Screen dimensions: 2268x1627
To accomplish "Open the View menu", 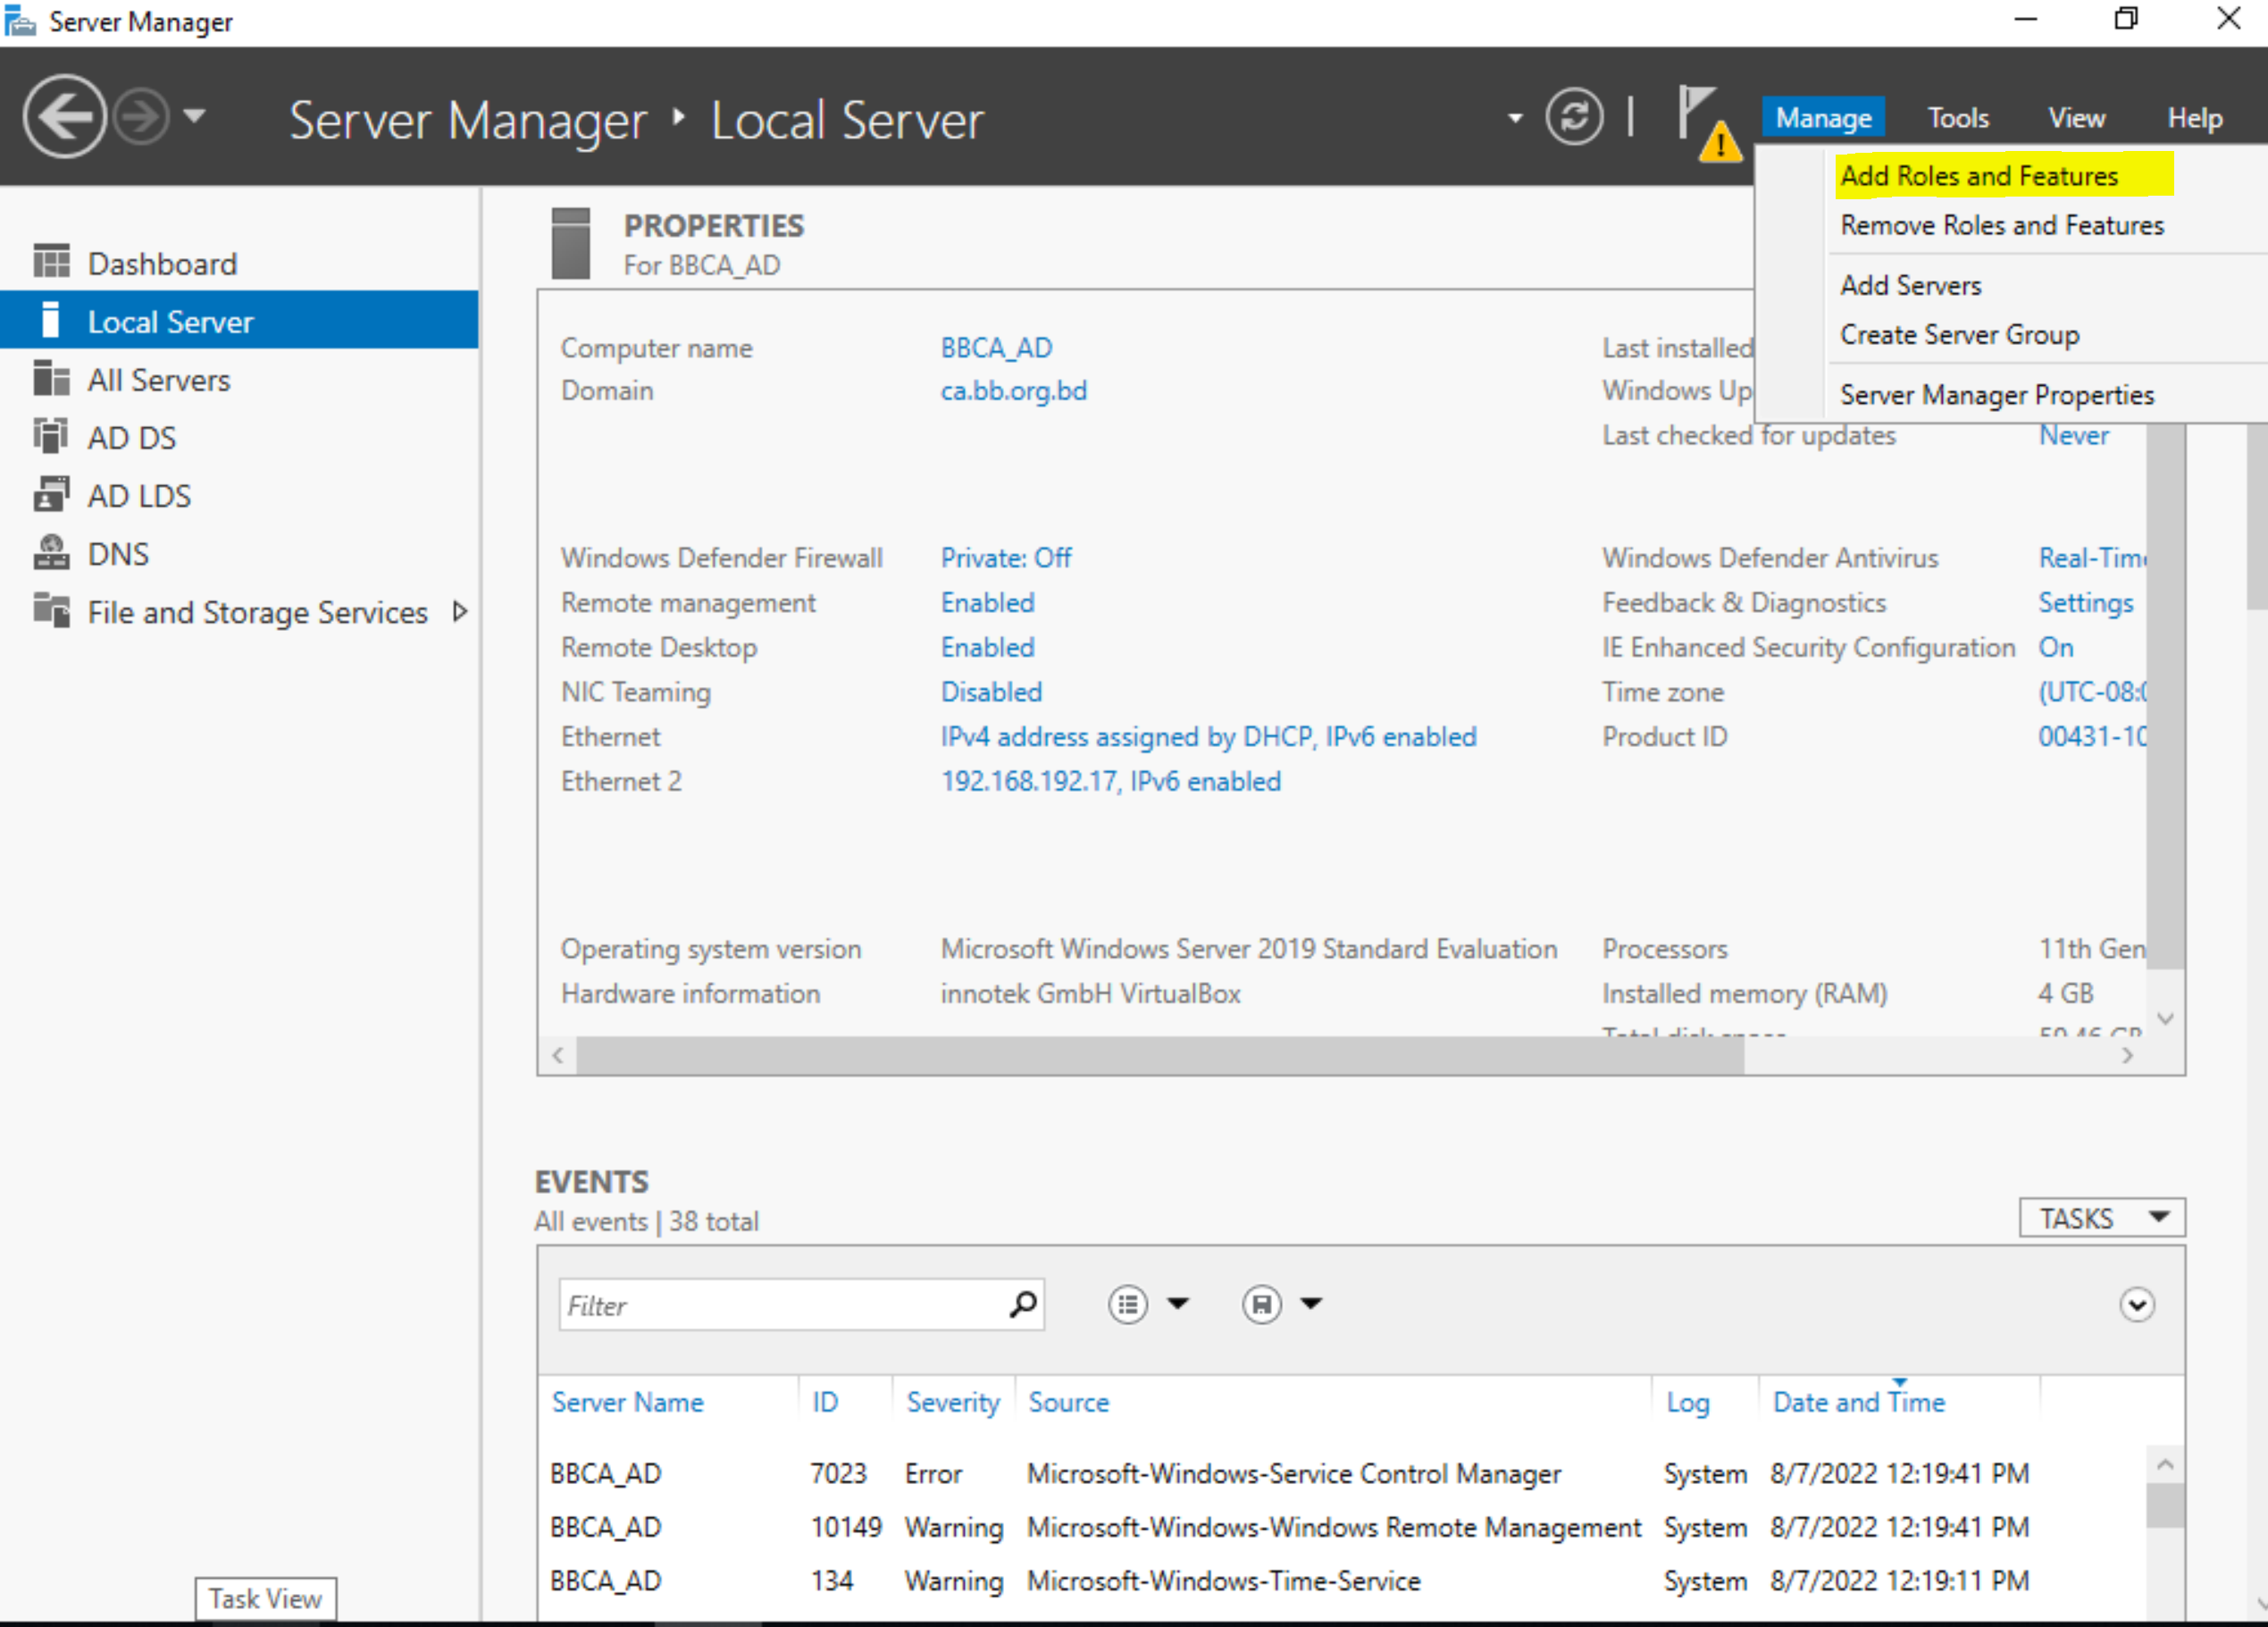I will point(2076,118).
